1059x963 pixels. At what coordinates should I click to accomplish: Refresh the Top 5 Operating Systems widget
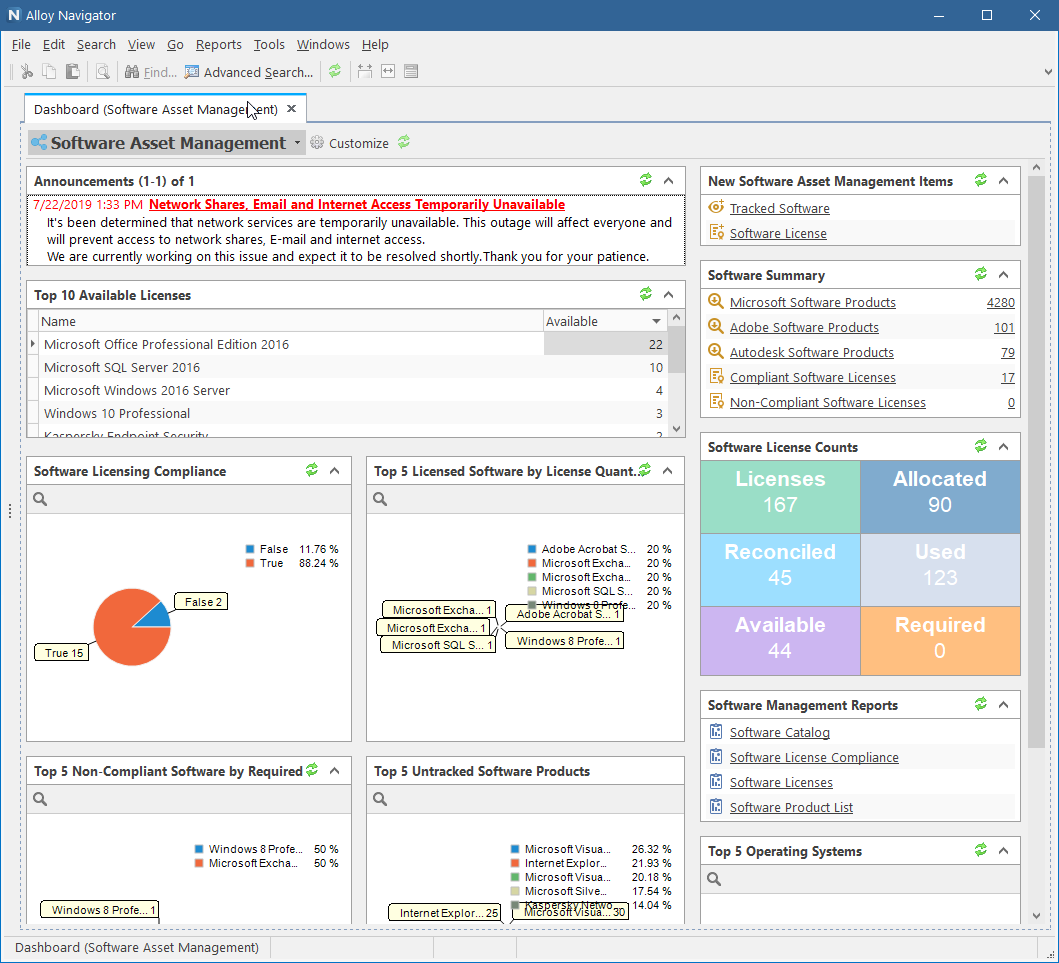(x=980, y=850)
